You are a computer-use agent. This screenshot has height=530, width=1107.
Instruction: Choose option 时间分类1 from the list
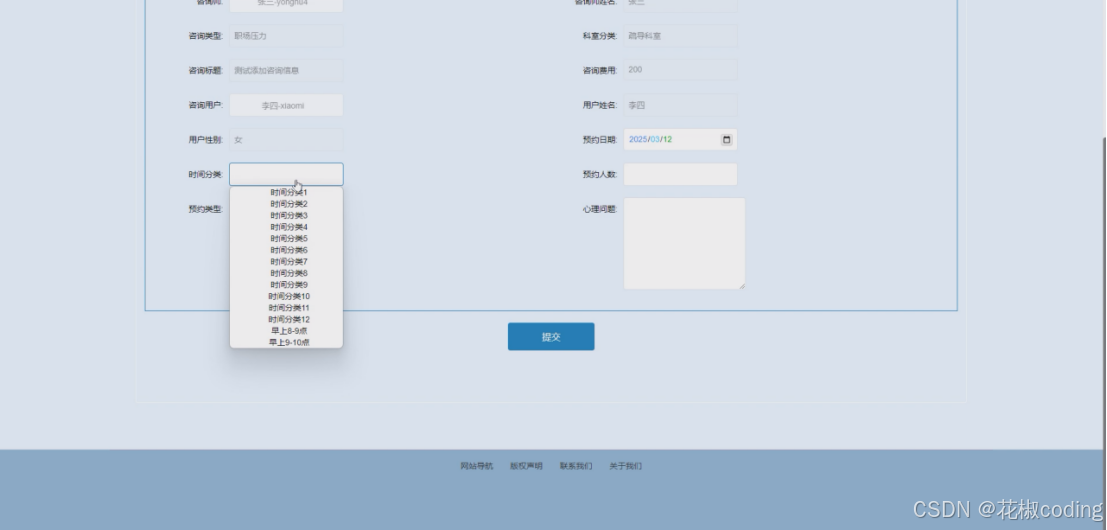pos(289,192)
